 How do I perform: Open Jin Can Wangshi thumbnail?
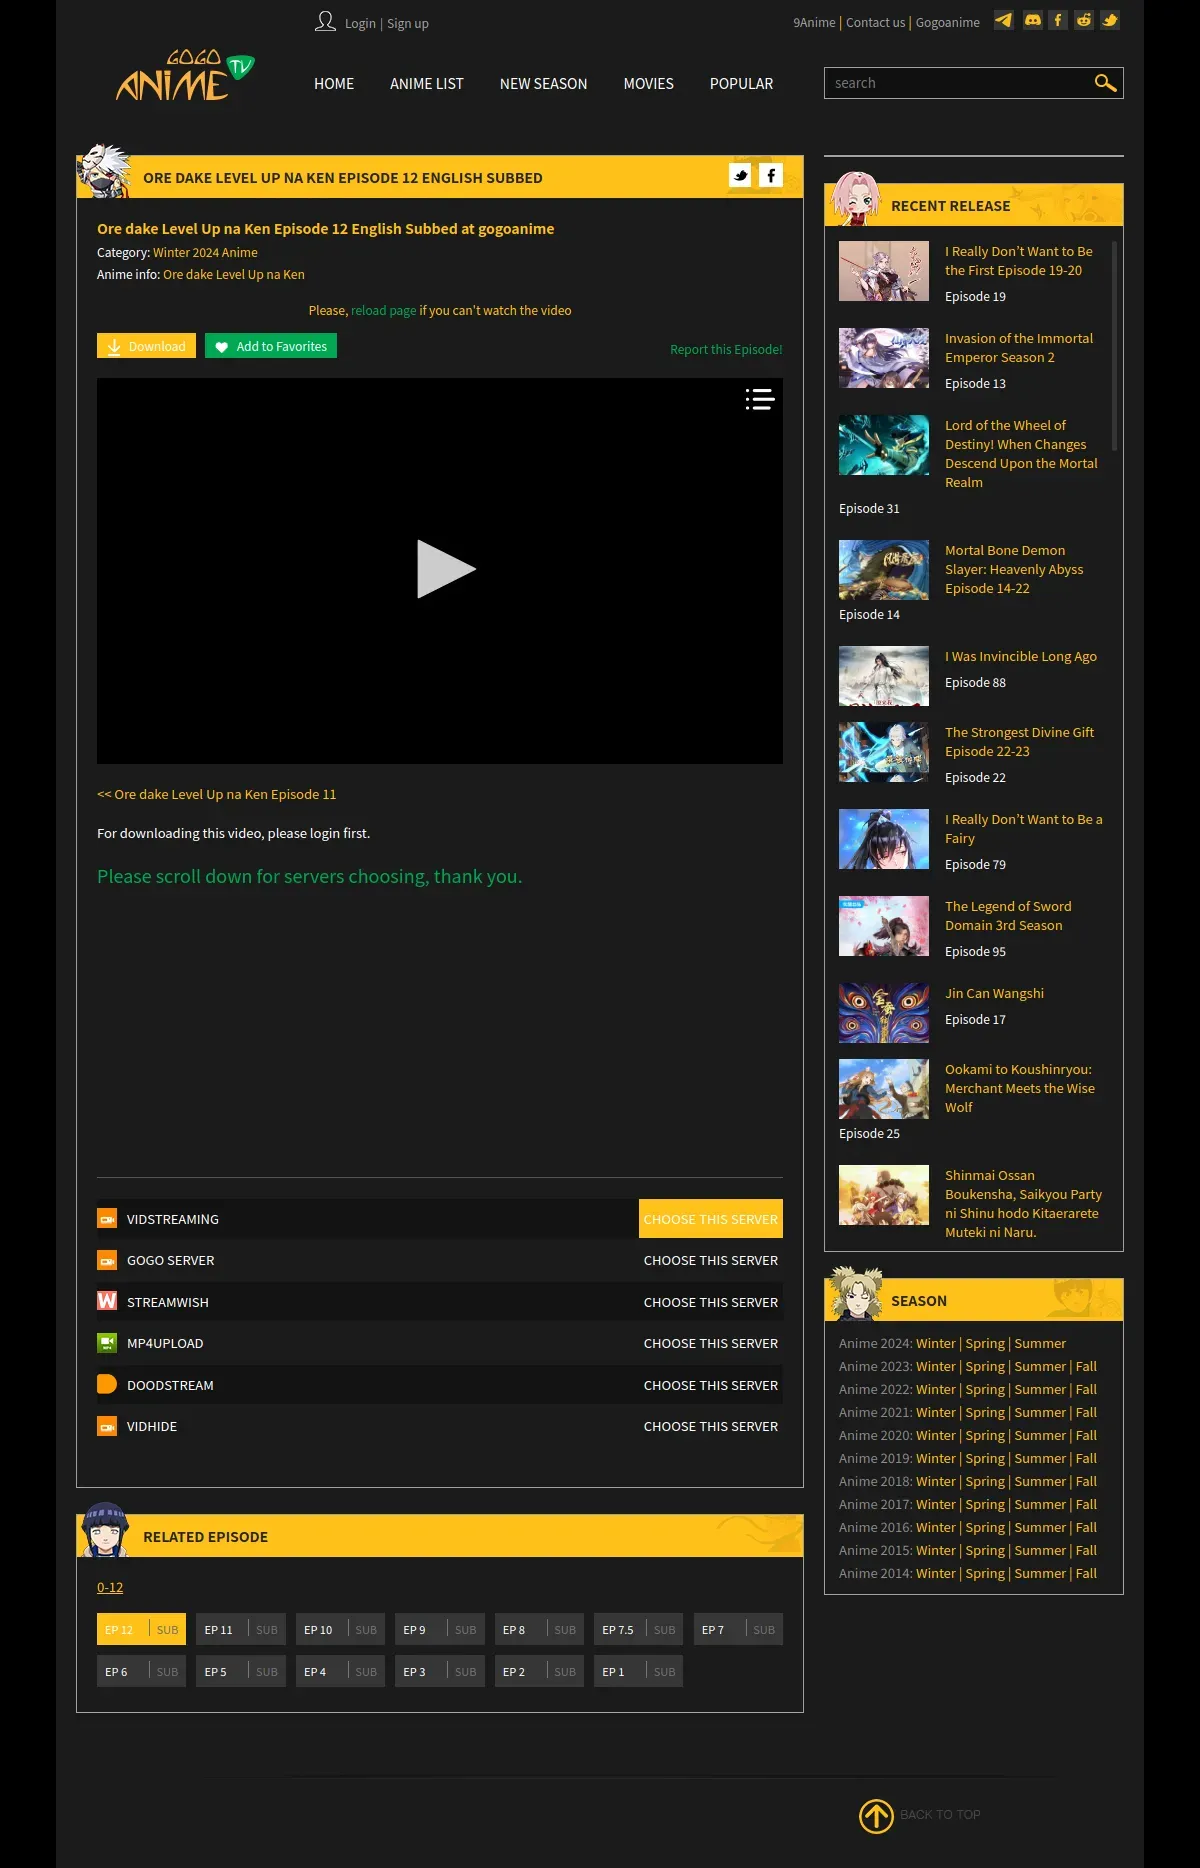pos(884,1013)
